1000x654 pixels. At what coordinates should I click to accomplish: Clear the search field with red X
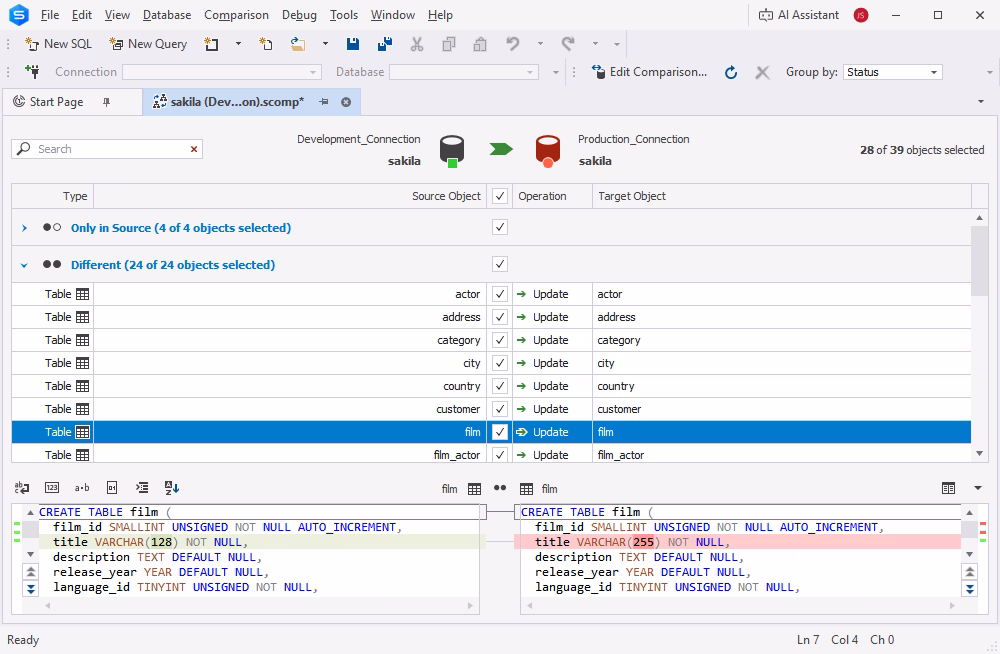pos(194,149)
